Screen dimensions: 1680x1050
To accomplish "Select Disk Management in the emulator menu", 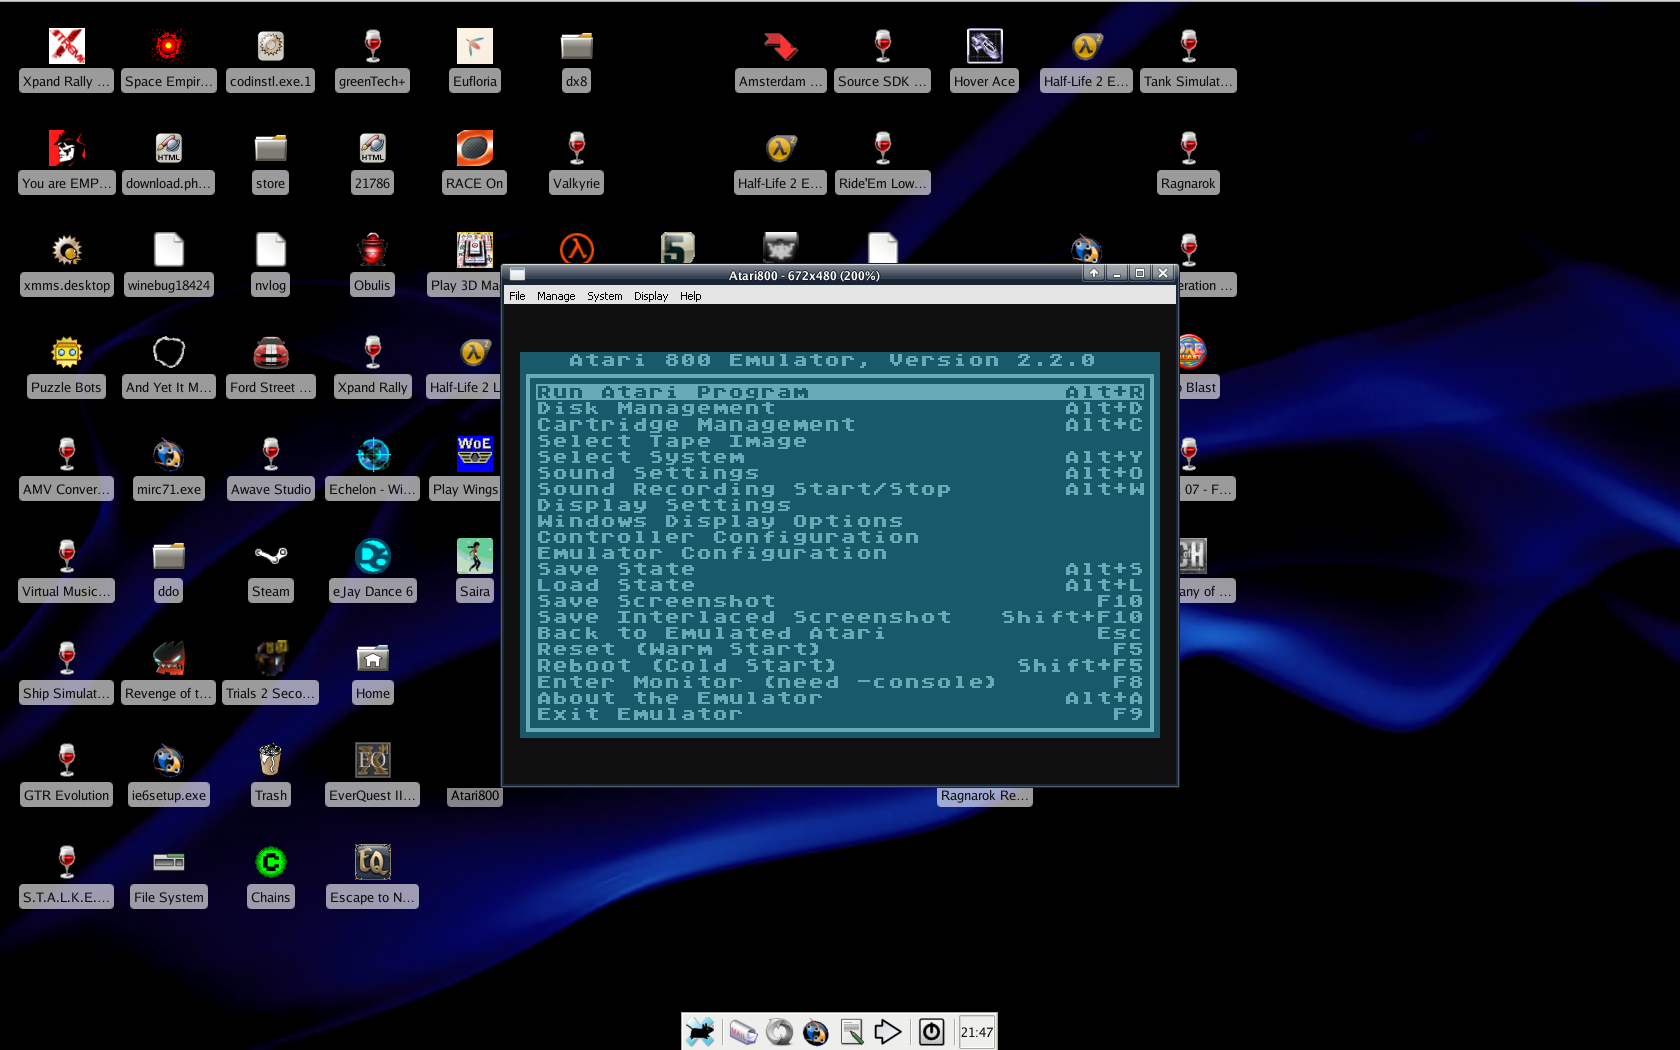I will (656, 408).
